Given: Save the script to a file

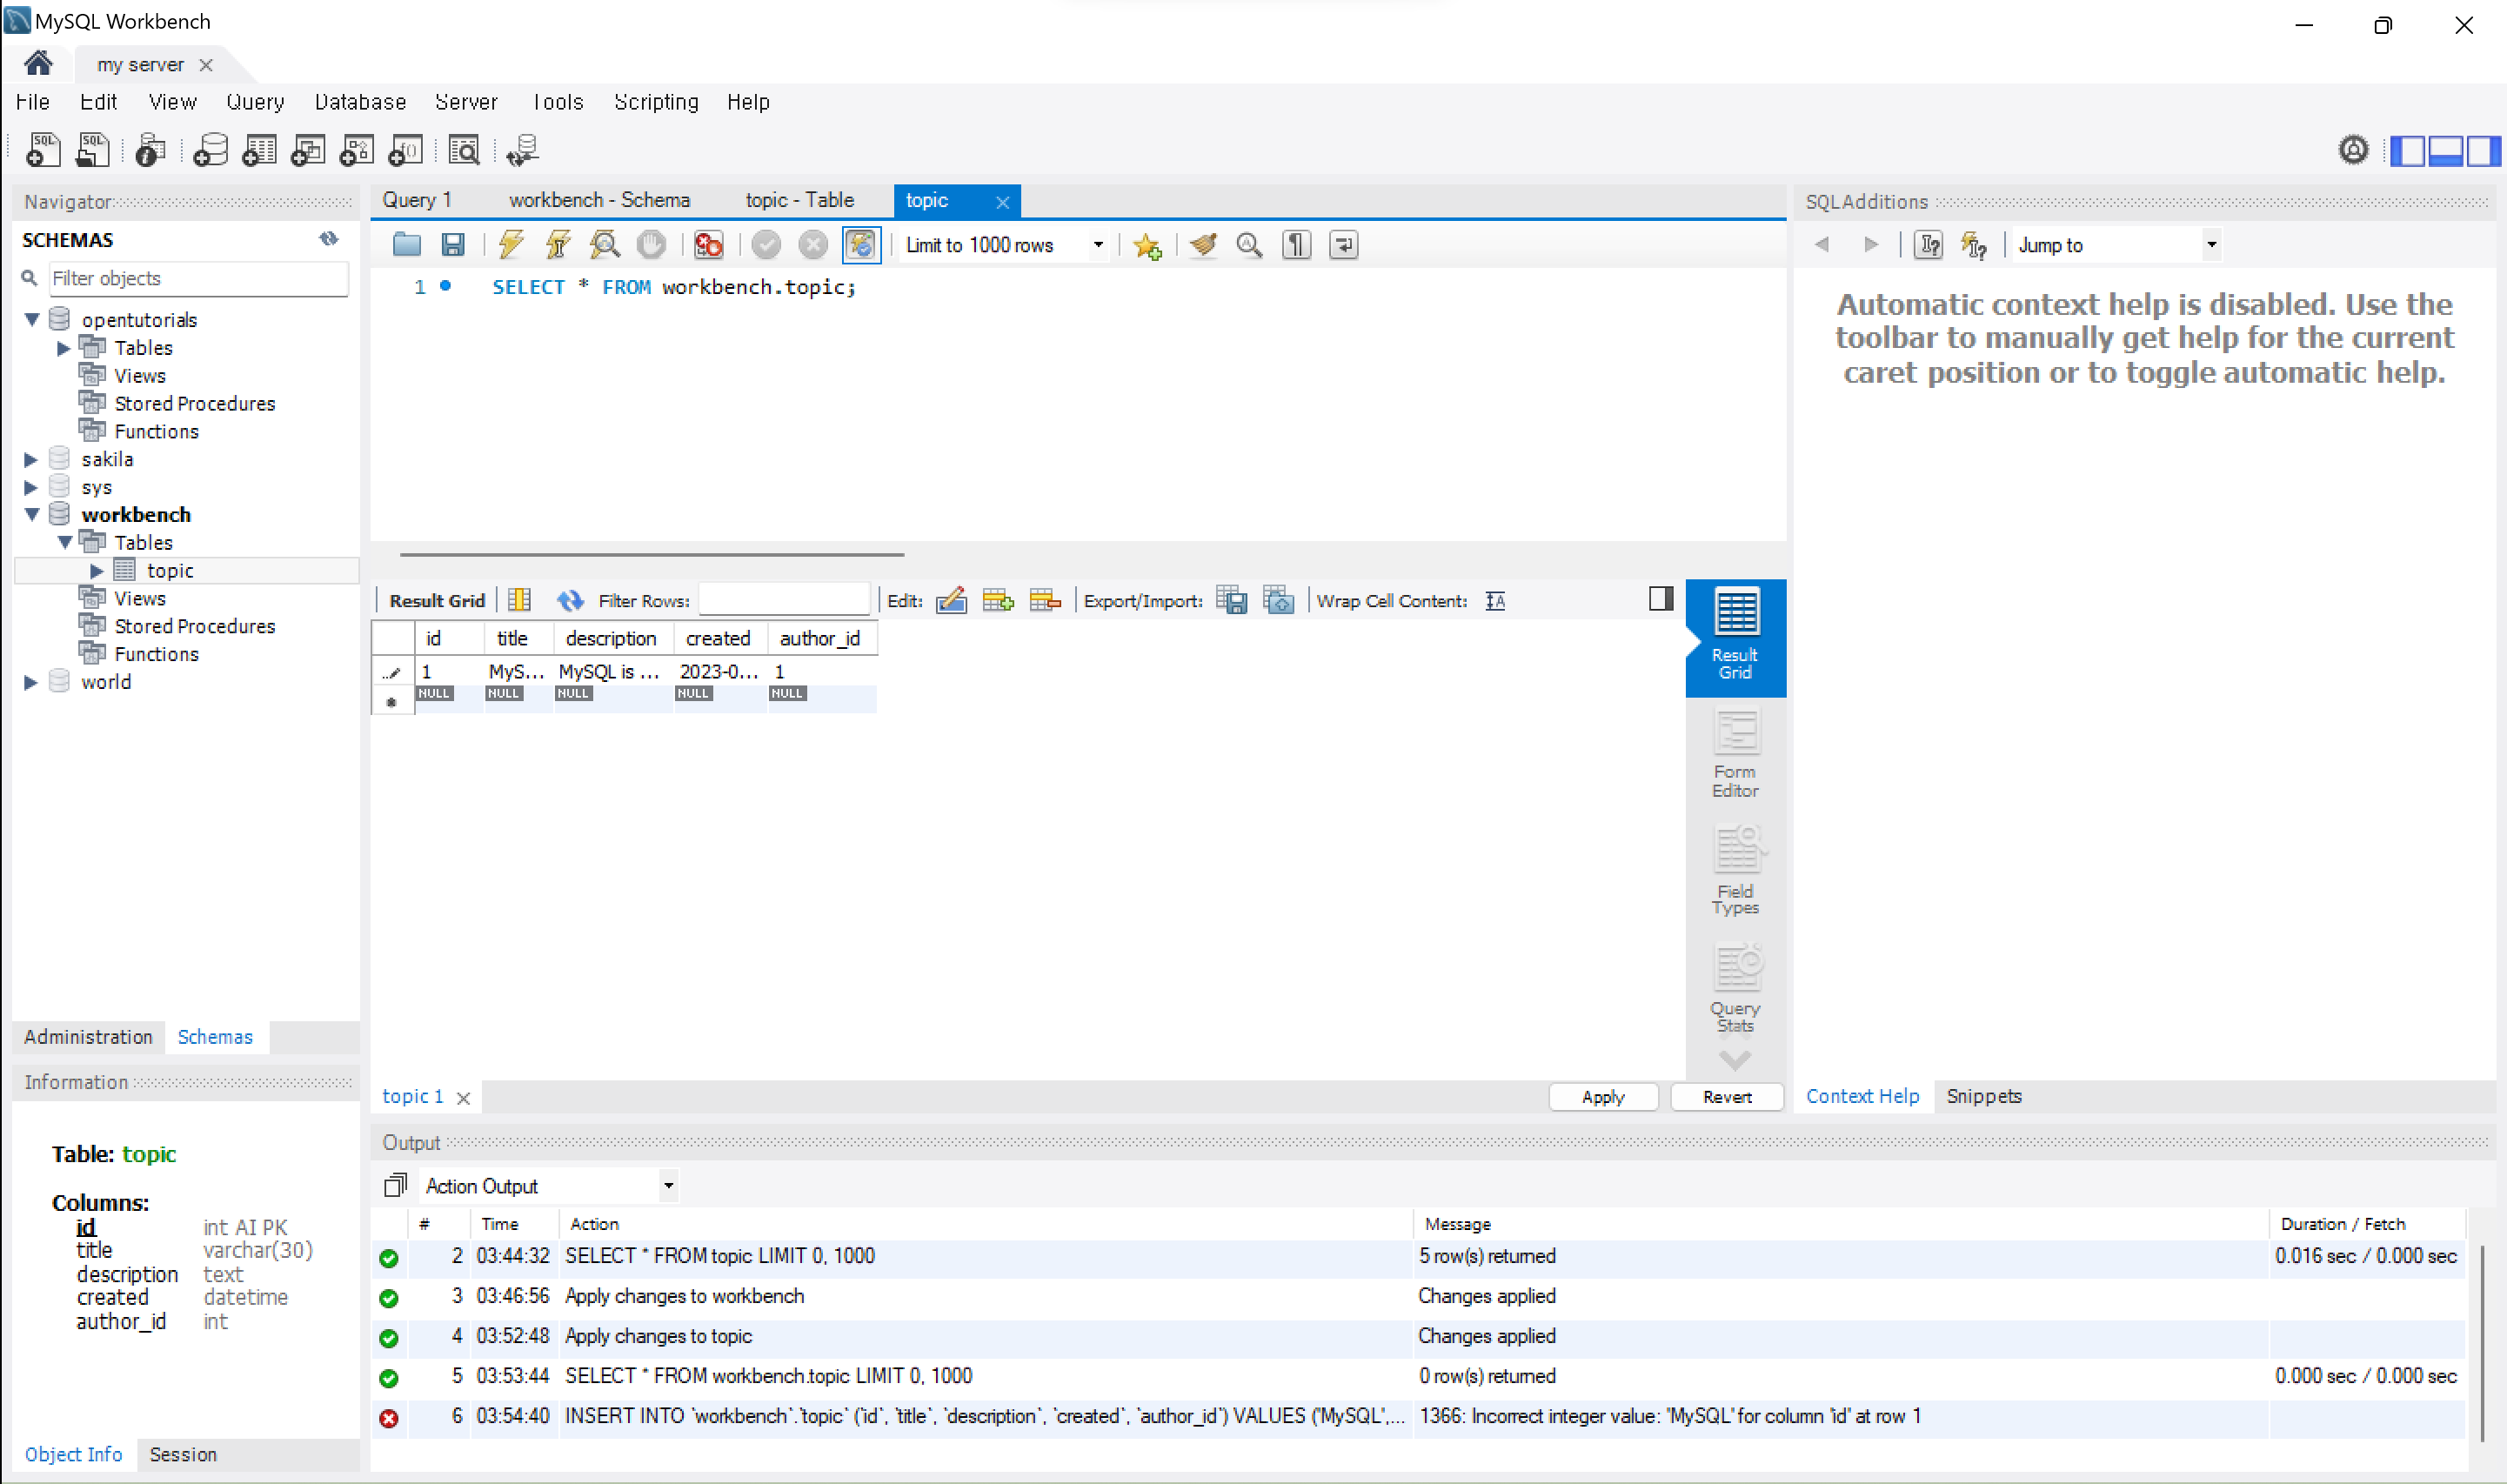Looking at the screenshot, I should 453,244.
